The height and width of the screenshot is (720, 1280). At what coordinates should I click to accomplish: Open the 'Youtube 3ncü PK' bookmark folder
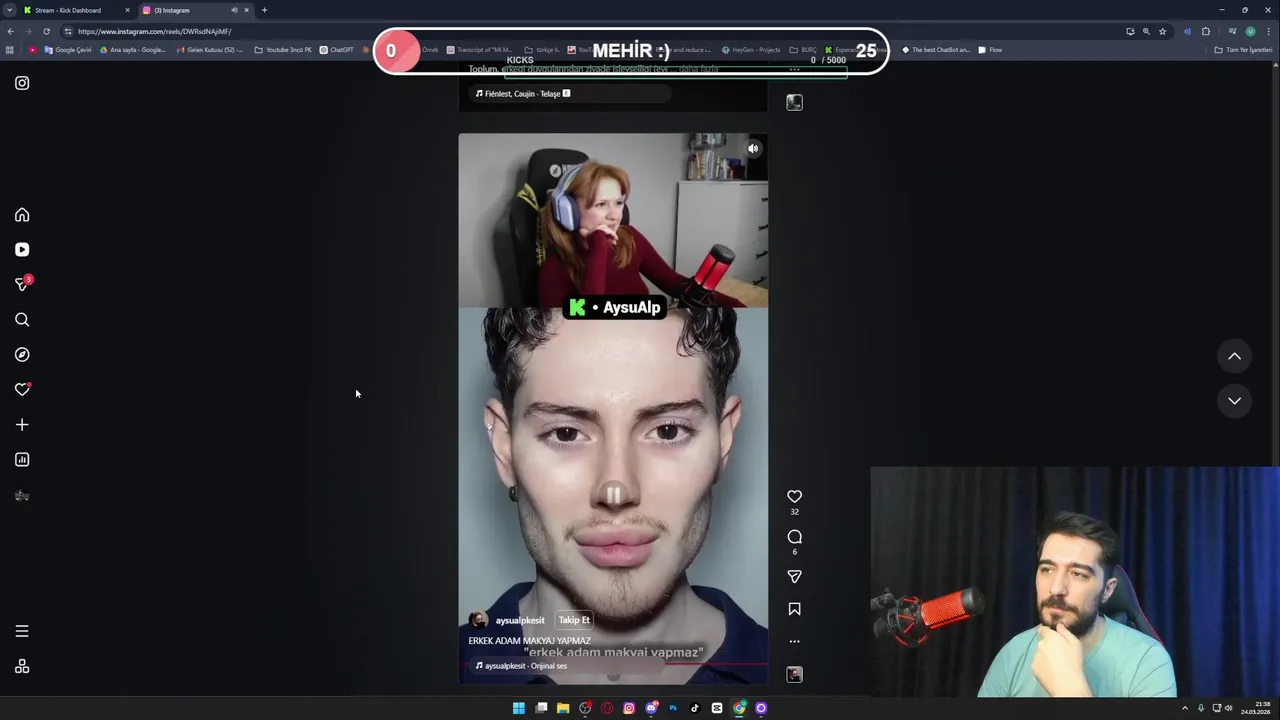pyautogui.click(x=283, y=50)
